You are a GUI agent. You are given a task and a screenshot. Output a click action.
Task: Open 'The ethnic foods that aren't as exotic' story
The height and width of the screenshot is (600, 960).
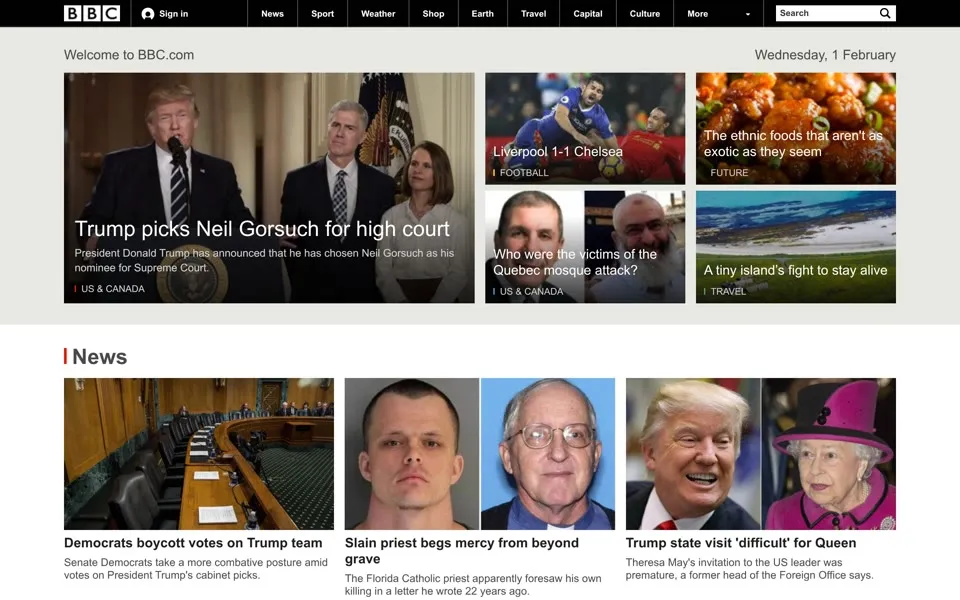793,143
